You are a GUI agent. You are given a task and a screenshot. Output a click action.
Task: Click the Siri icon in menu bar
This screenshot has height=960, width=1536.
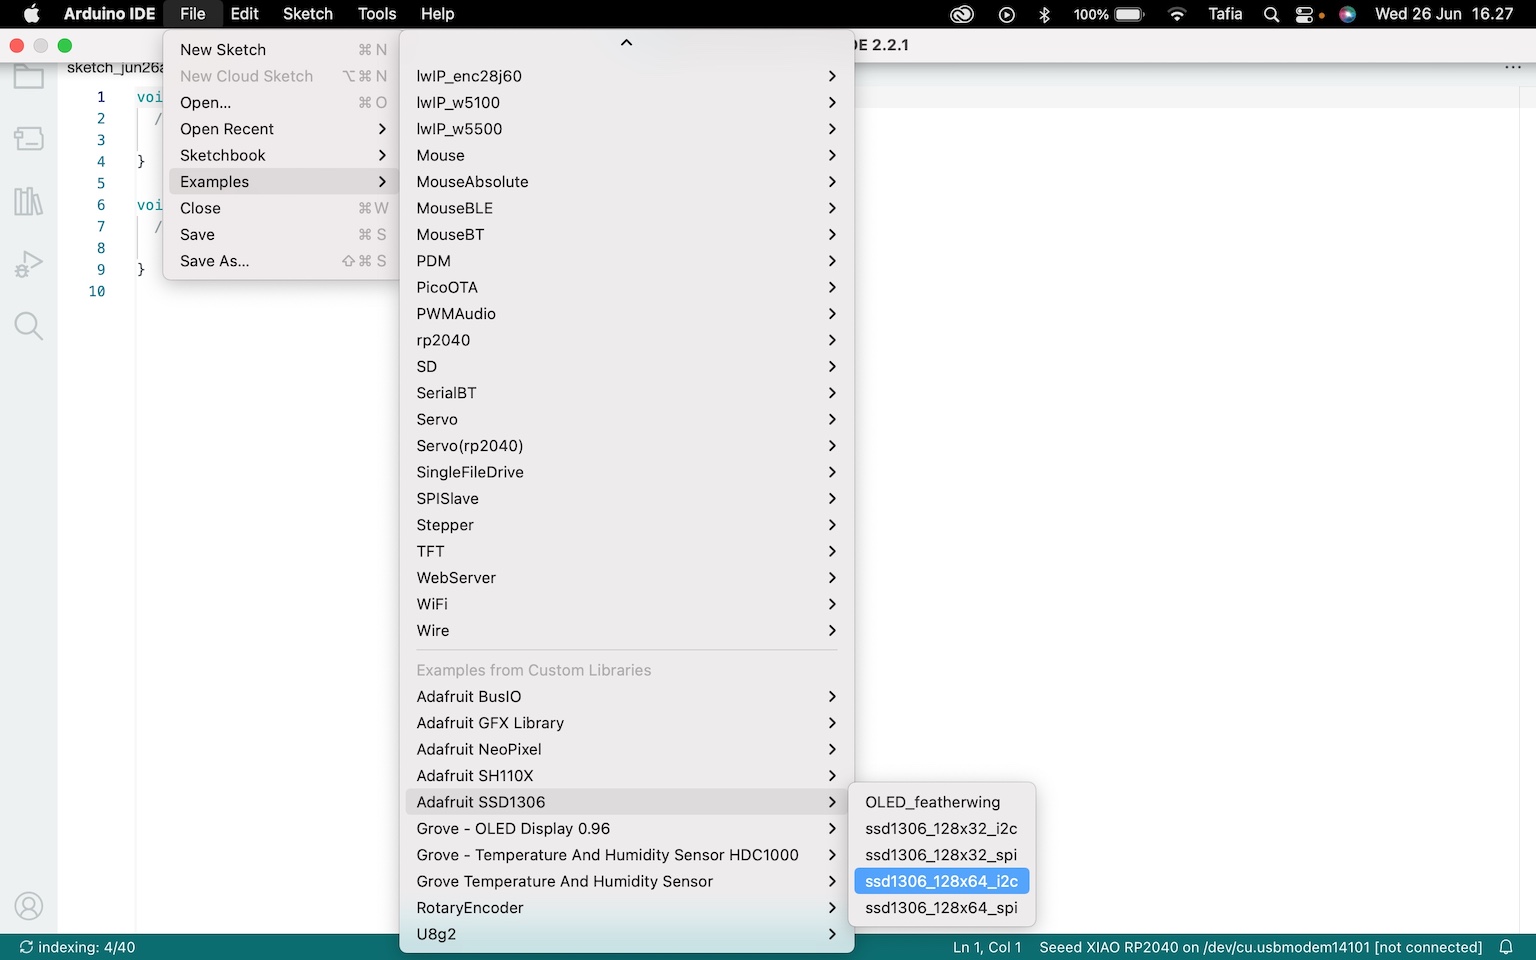tap(1347, 14)
